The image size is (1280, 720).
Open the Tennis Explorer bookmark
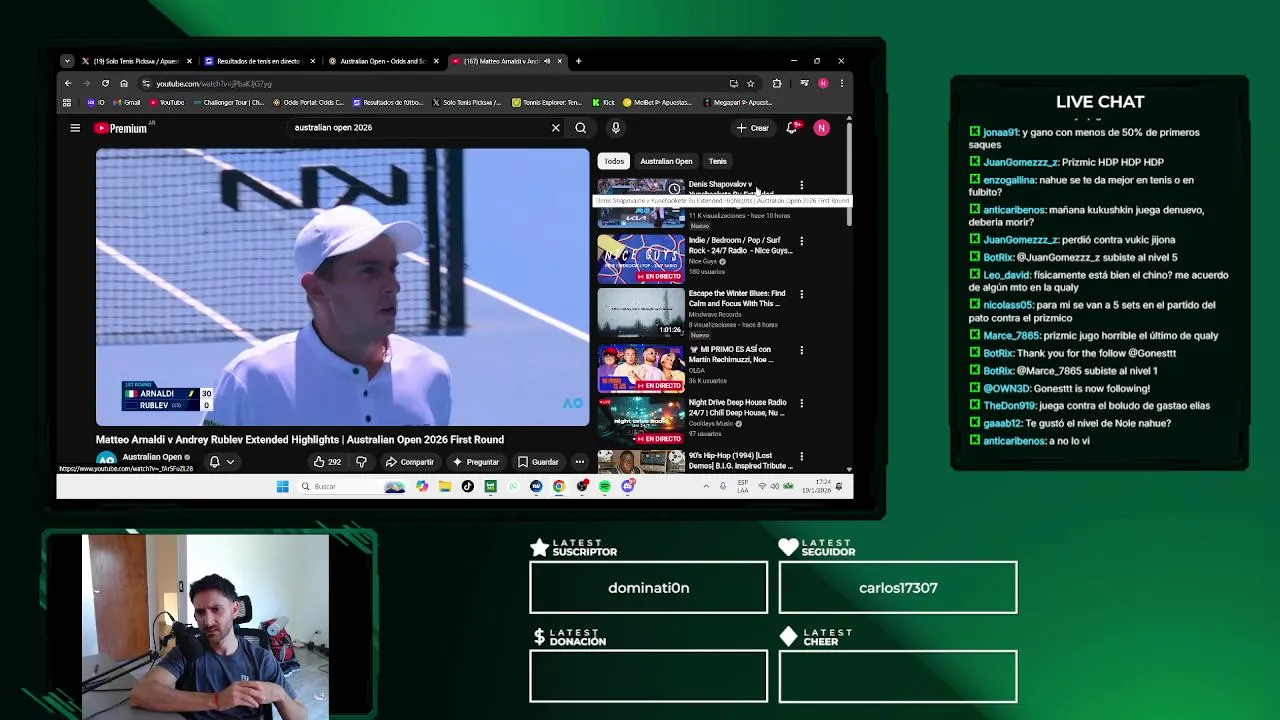pos(546,102)
